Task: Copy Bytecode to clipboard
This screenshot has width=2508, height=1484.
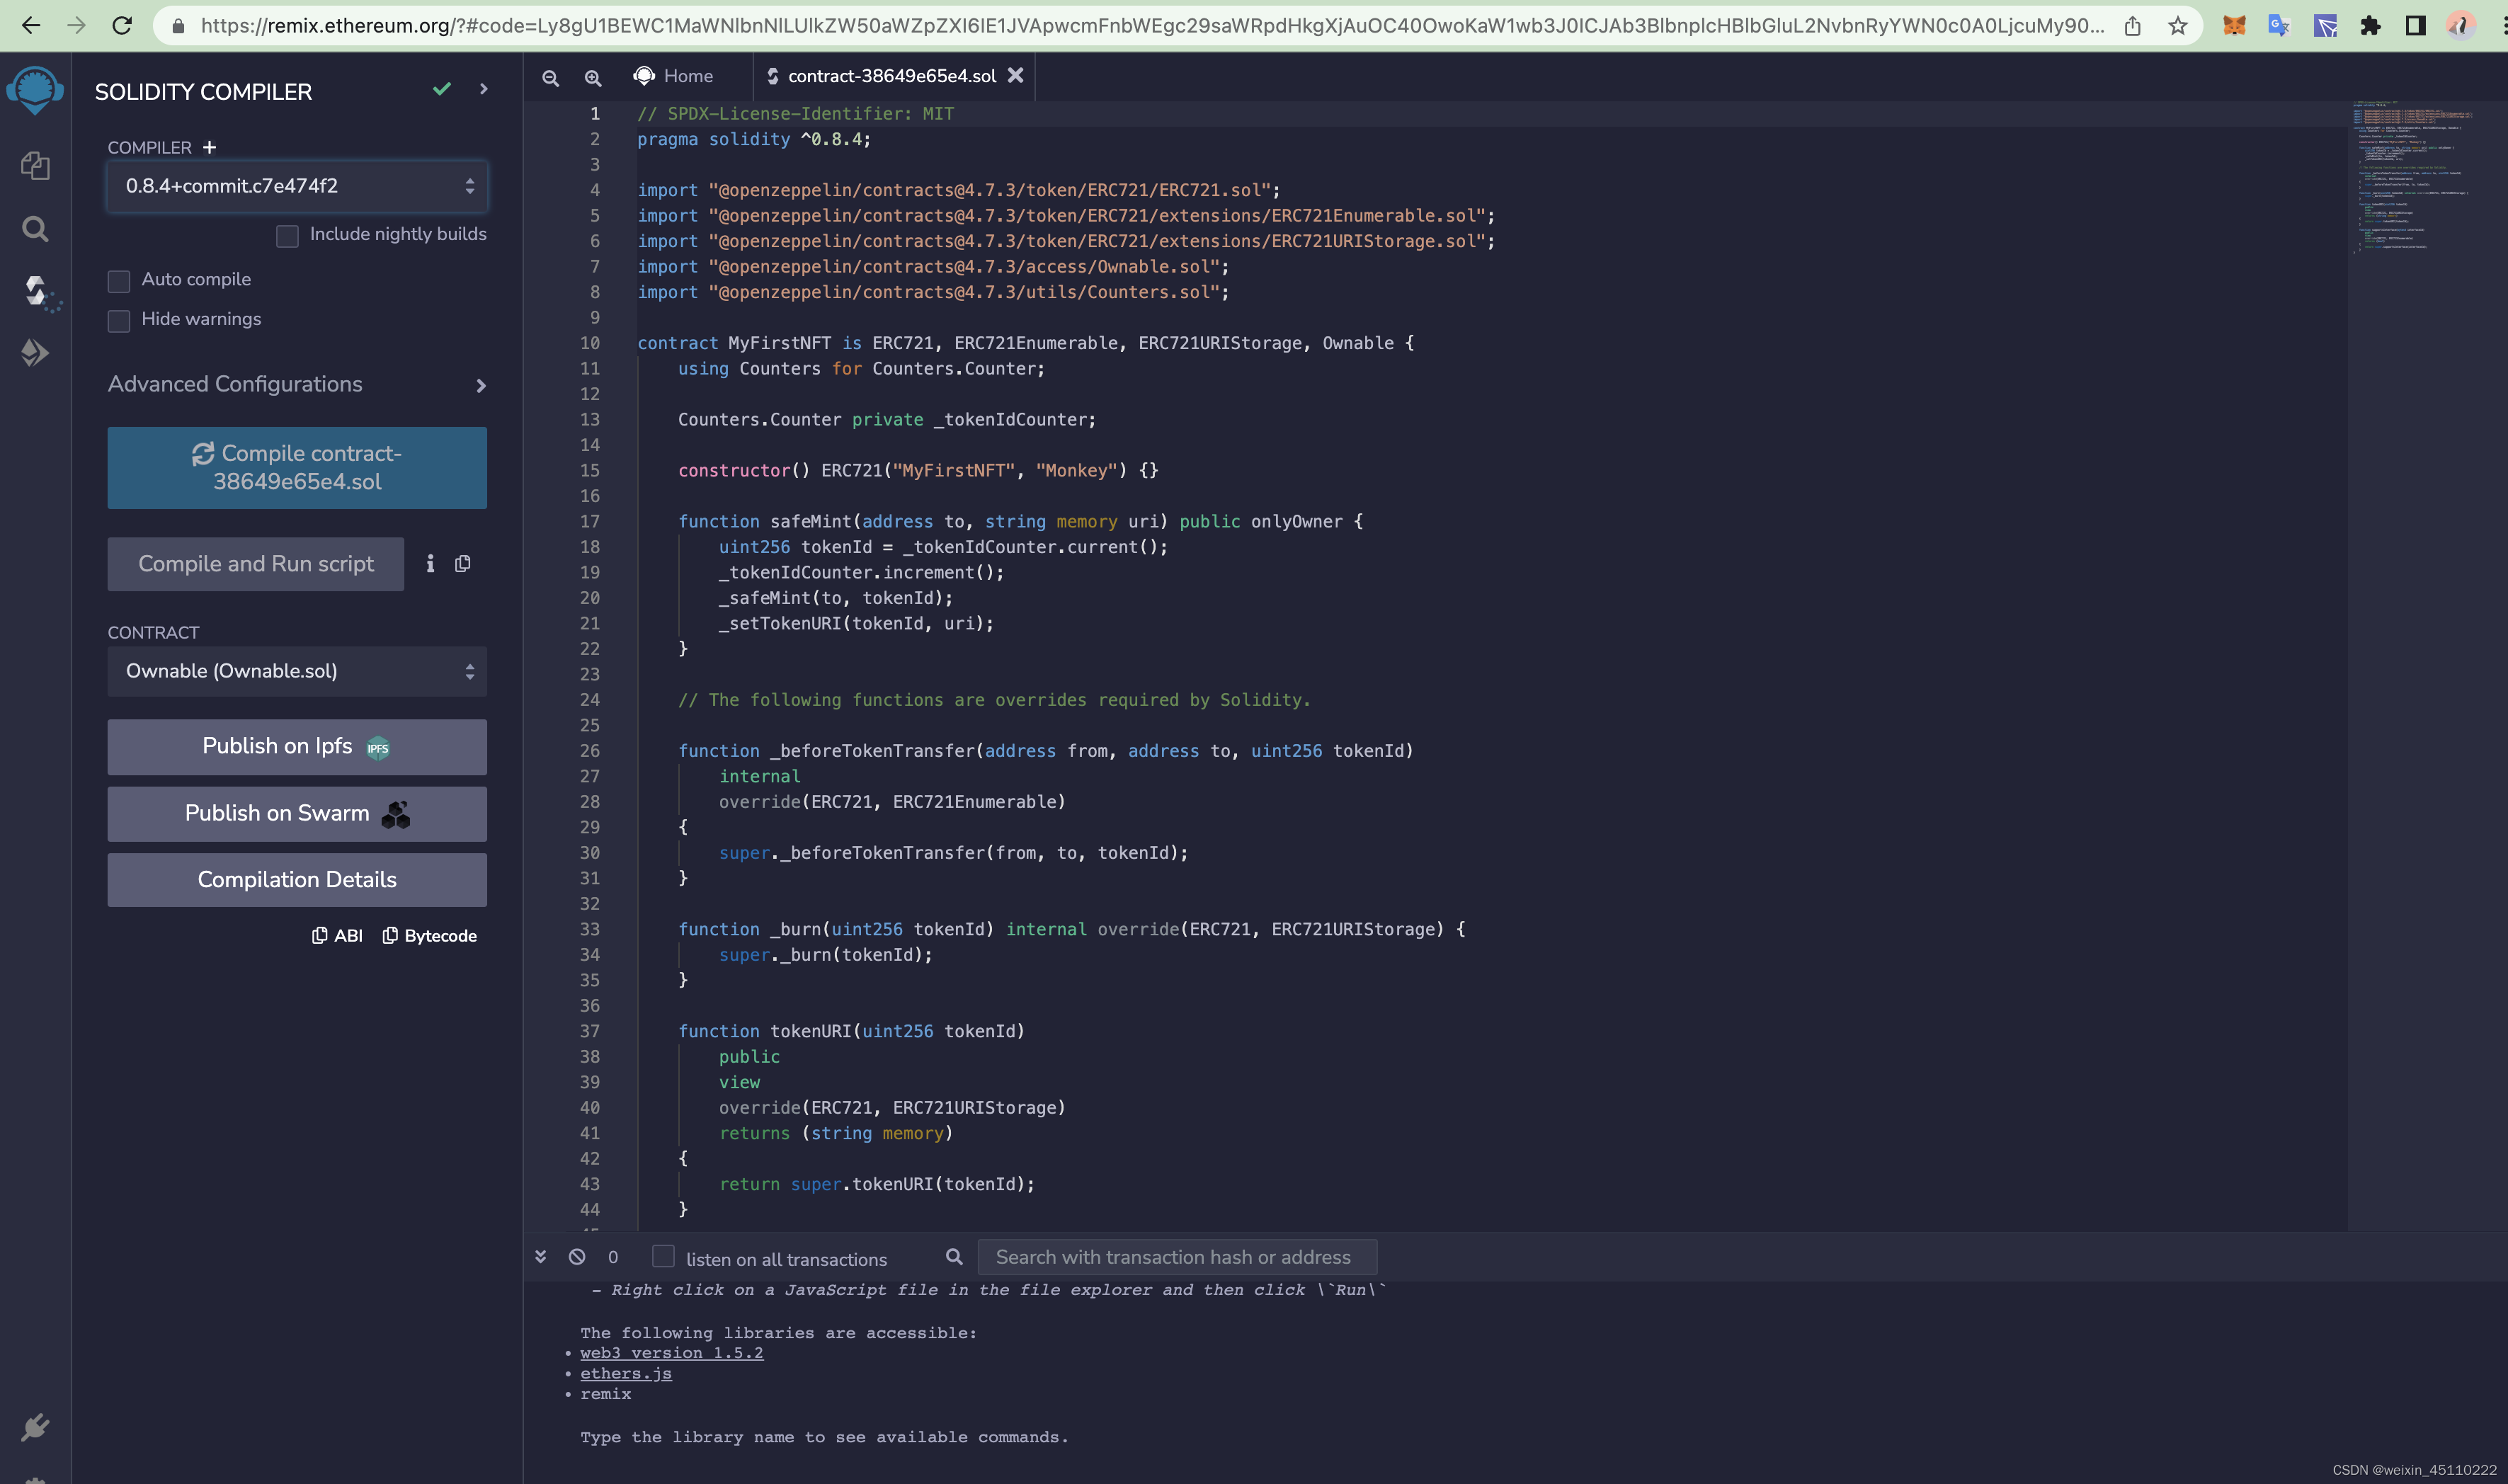Action: (x=430, y=936)
